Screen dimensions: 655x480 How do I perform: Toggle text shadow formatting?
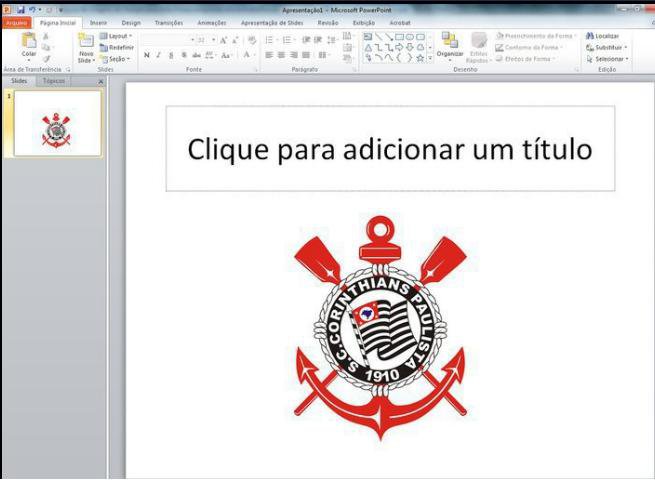tap(184, 55)
